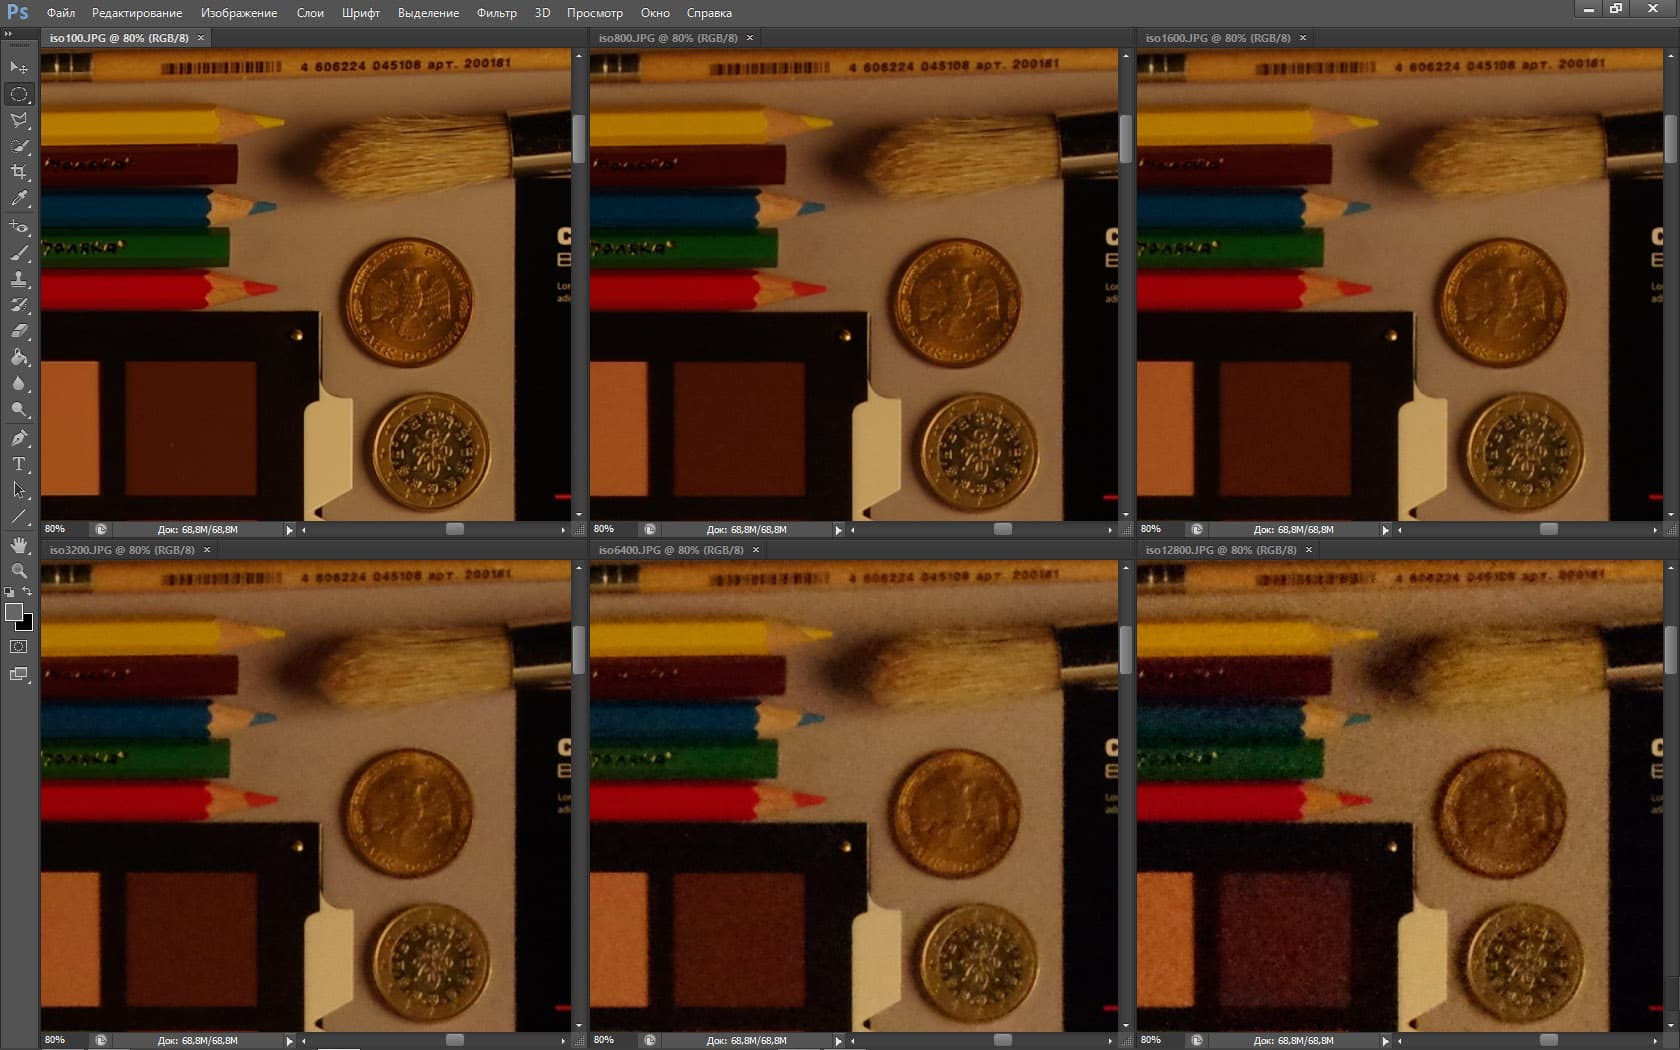
Task: Toggle Quick Mask mode
Action: 19,647
